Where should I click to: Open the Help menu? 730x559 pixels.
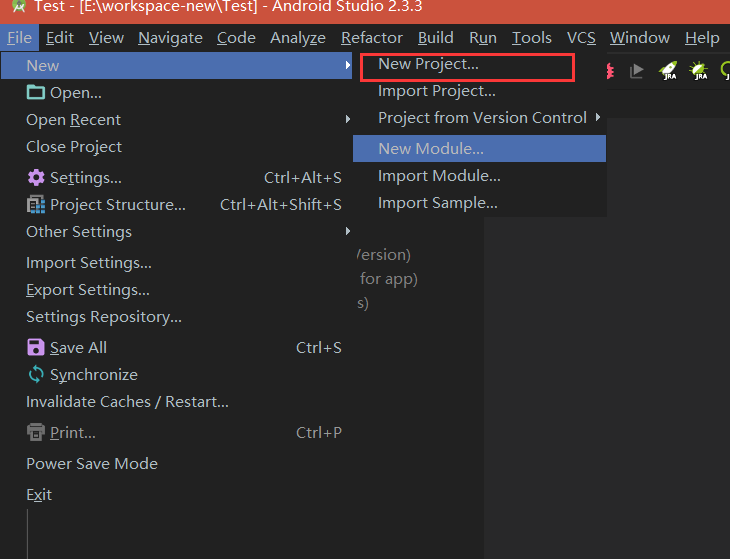pyautogui.click(x=702, y=38)
